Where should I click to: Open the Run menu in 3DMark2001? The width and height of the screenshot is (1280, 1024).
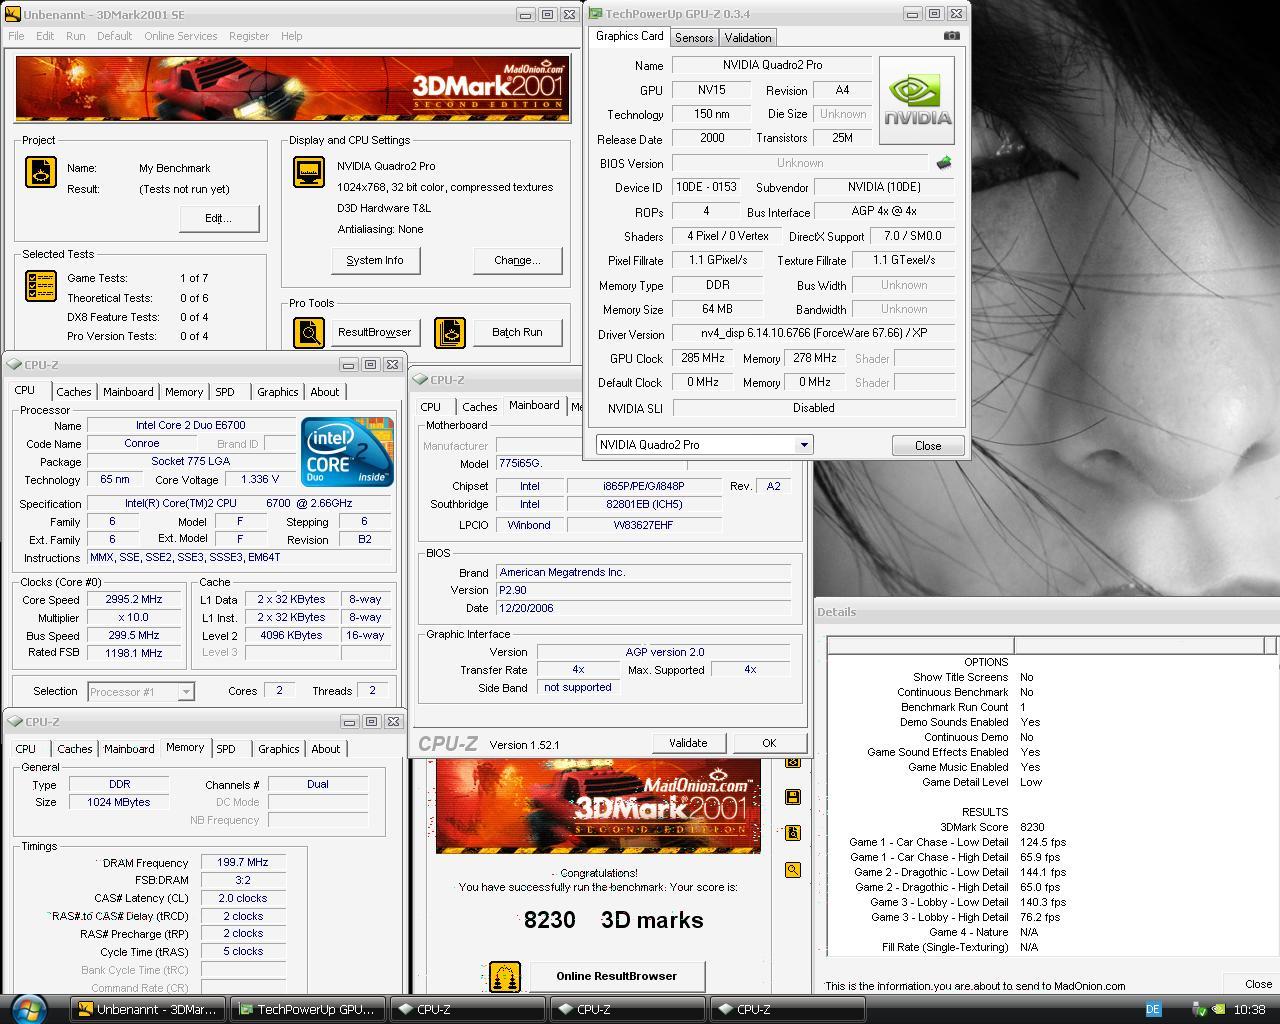click(76, 36)
